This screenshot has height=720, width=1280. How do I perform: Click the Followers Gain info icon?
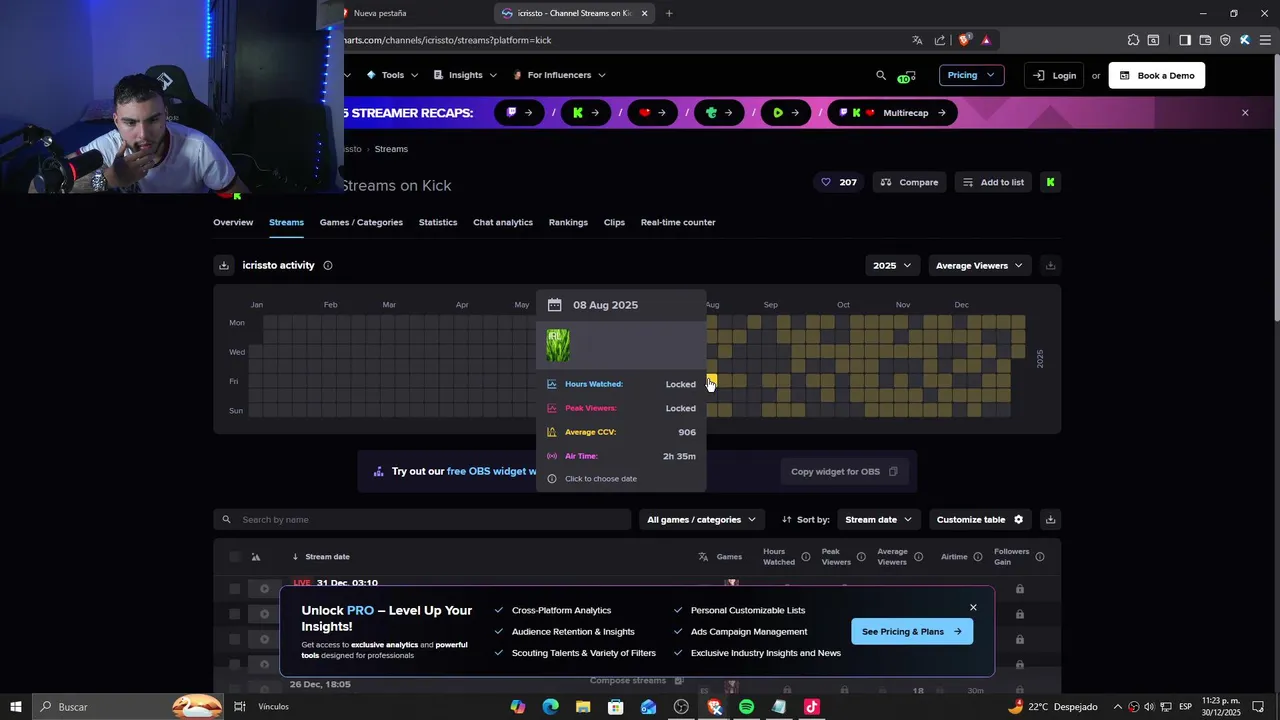(1040, 557)
